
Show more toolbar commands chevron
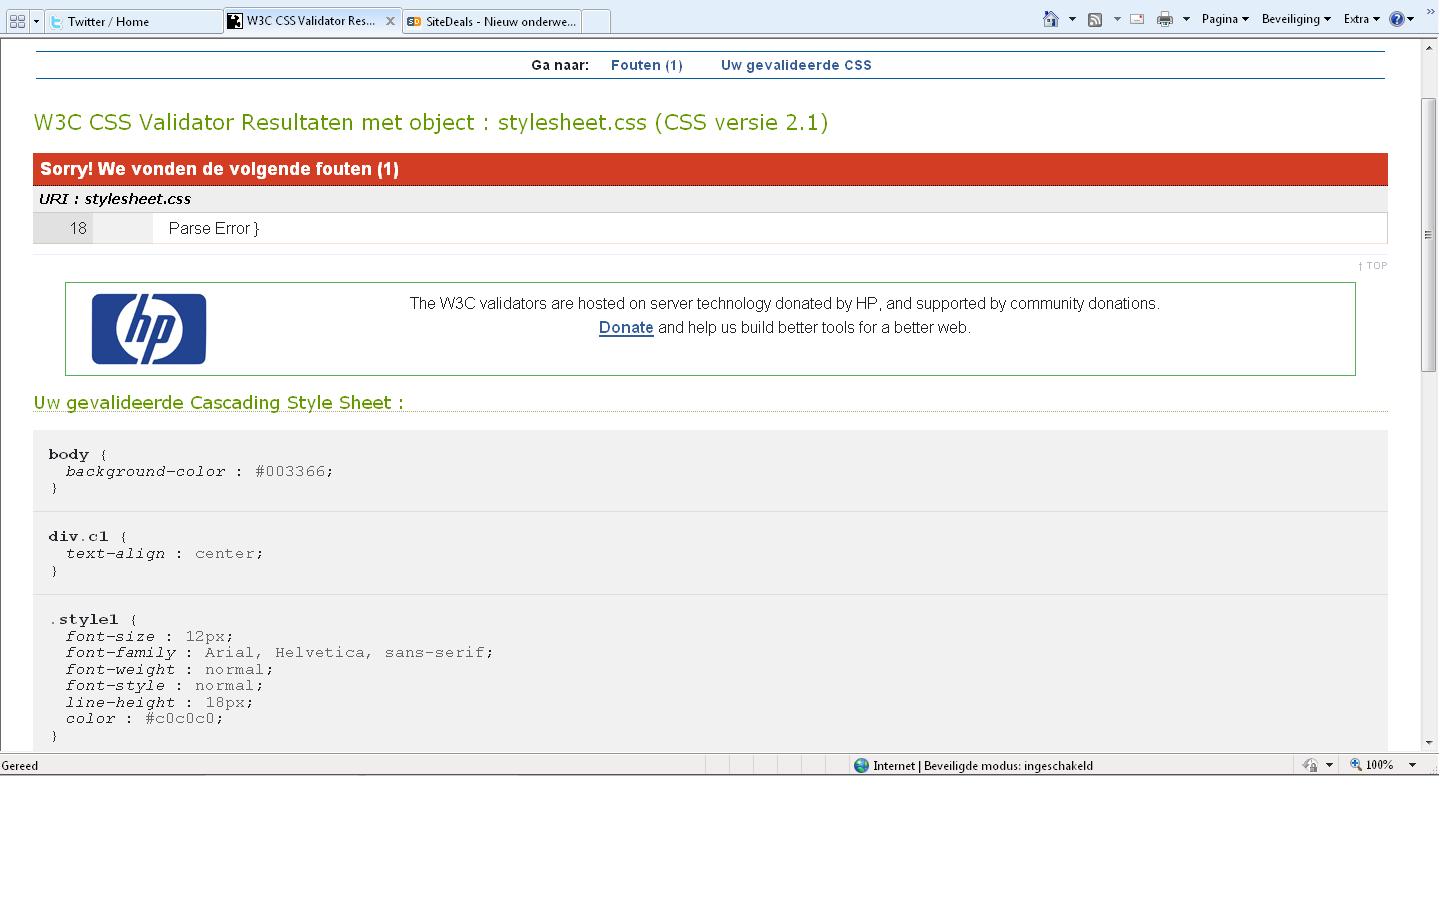point(1430,12)
